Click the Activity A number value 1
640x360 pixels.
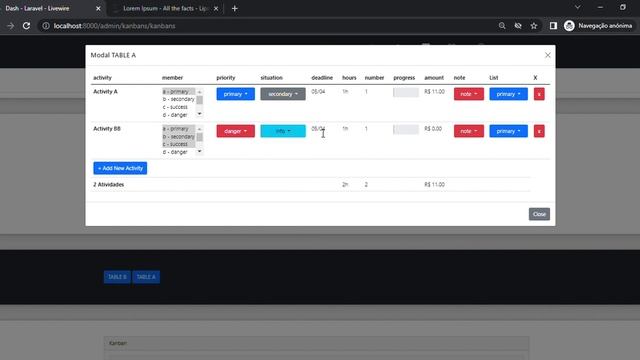click(x=366, y=91)
